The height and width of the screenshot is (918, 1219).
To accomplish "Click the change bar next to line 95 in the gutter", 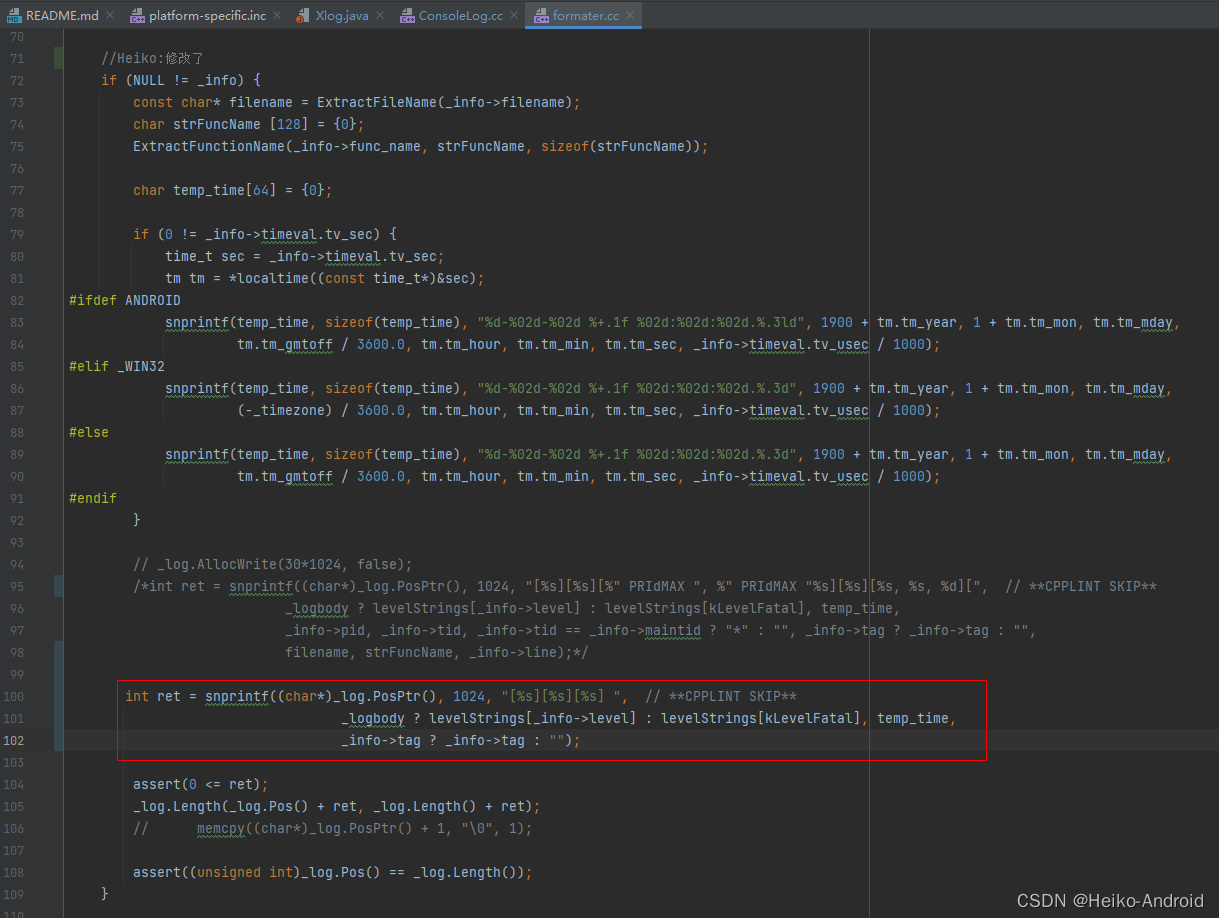I will (57, 585).
